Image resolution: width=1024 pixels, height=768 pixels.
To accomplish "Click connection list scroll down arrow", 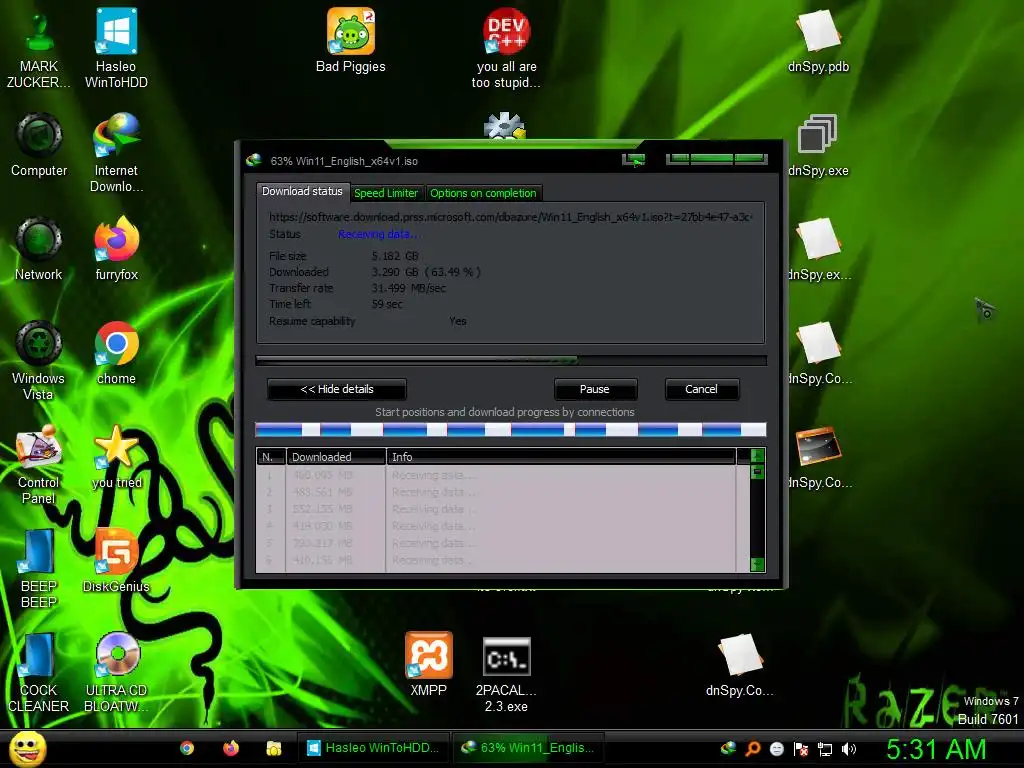I will (x=758, y=564).
